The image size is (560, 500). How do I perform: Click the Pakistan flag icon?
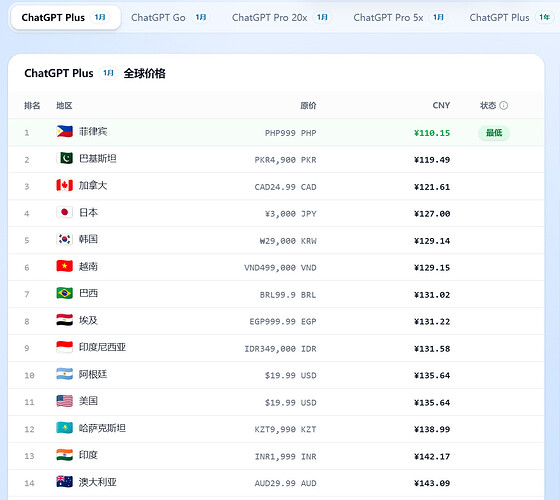65,158
